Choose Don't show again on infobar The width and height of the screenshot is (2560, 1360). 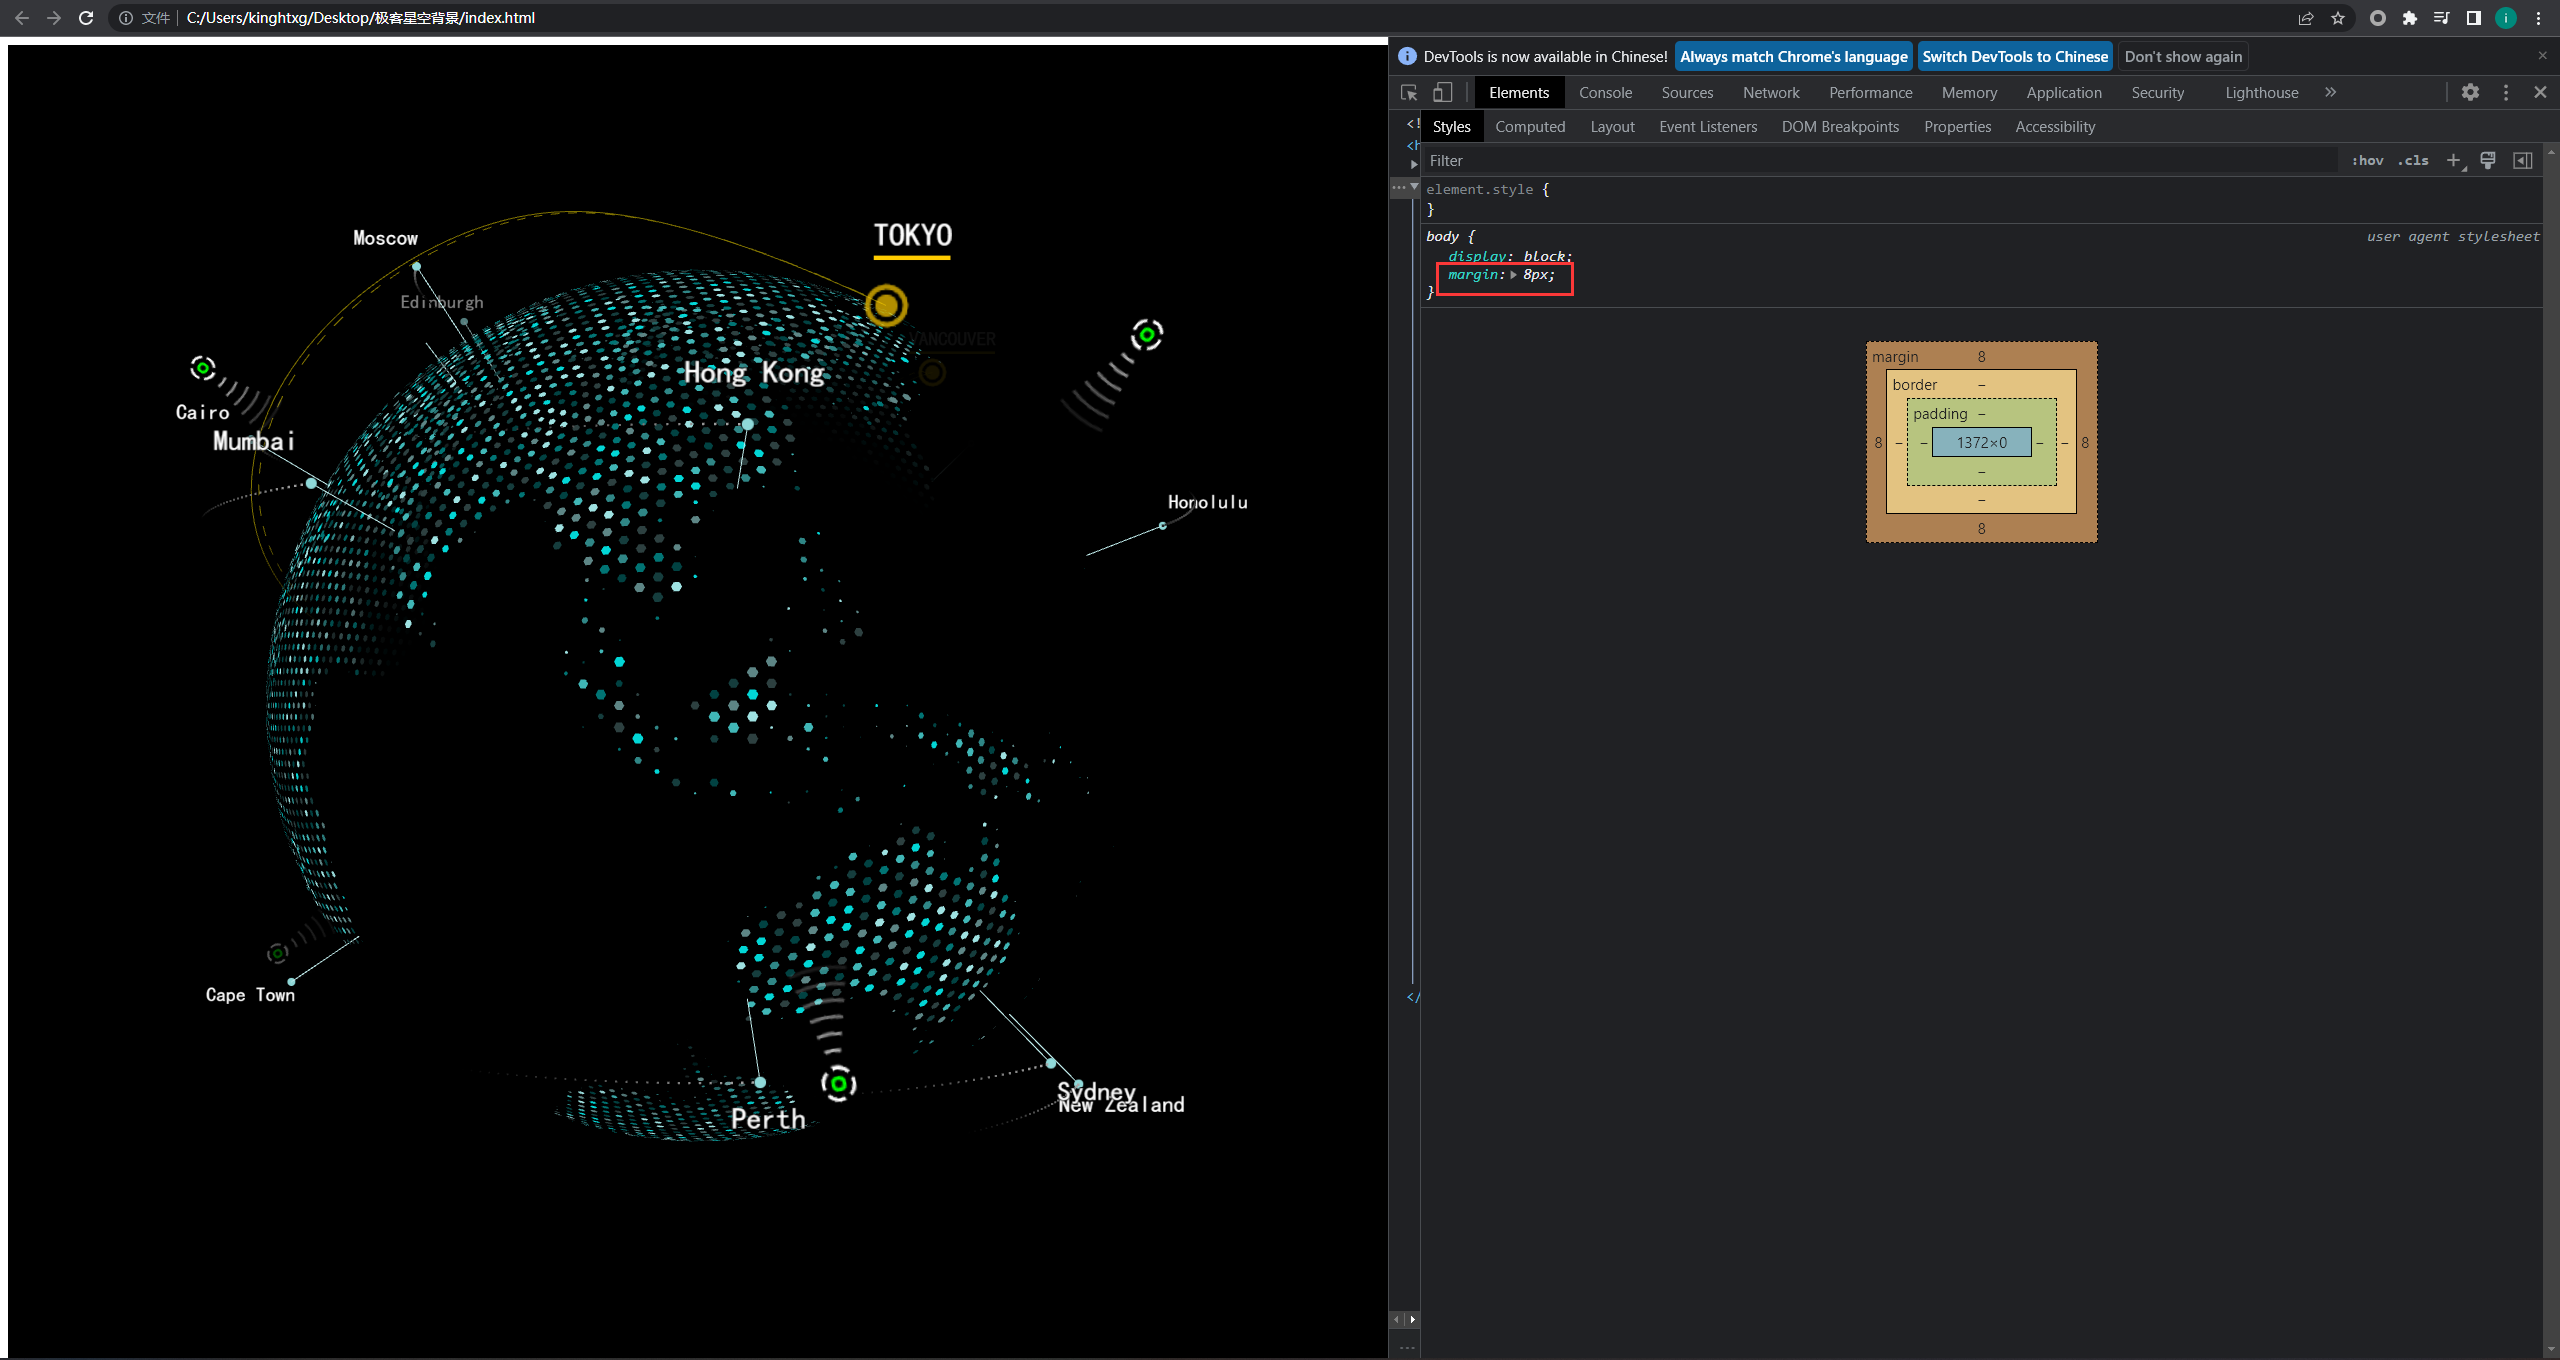[2183, 57]
